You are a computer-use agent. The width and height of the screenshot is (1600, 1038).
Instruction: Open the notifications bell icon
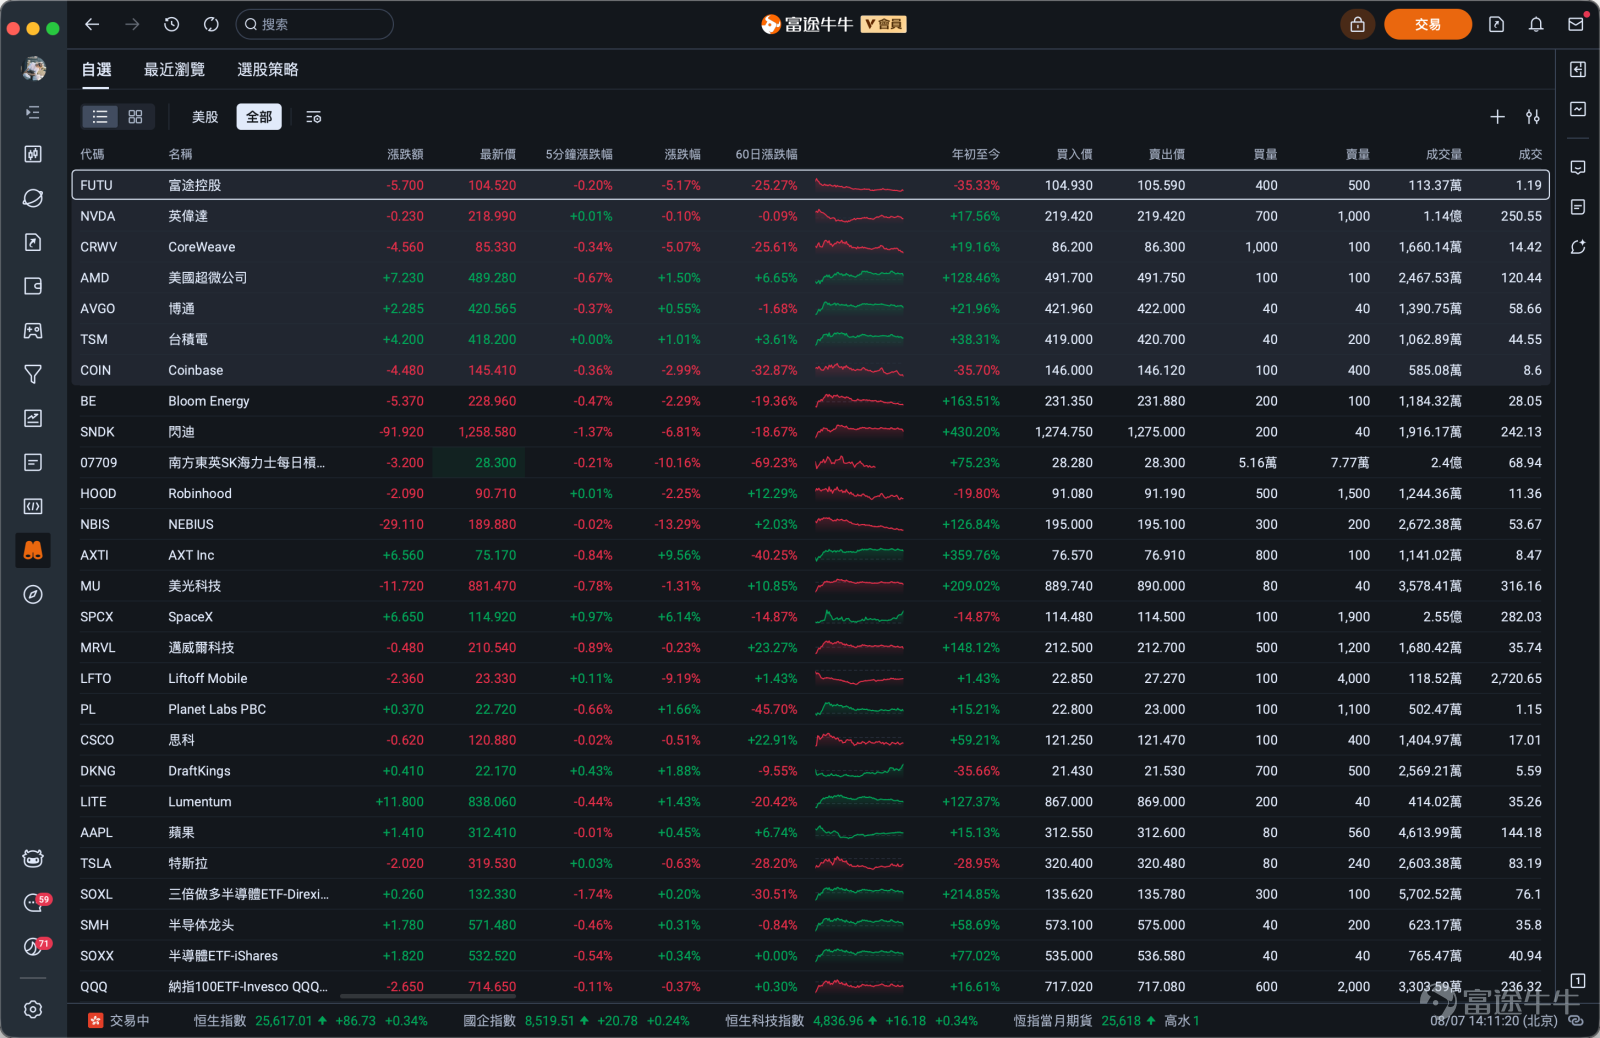point(1536,24)
